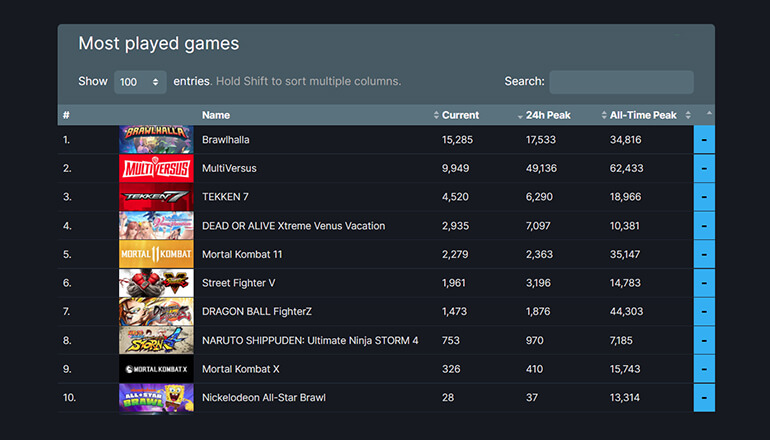Image resolution: width=770 pixels, height=440 pixels.
Task: Open the Nickelodeon All-Star Brawl name link
Action: coord(264,398)
